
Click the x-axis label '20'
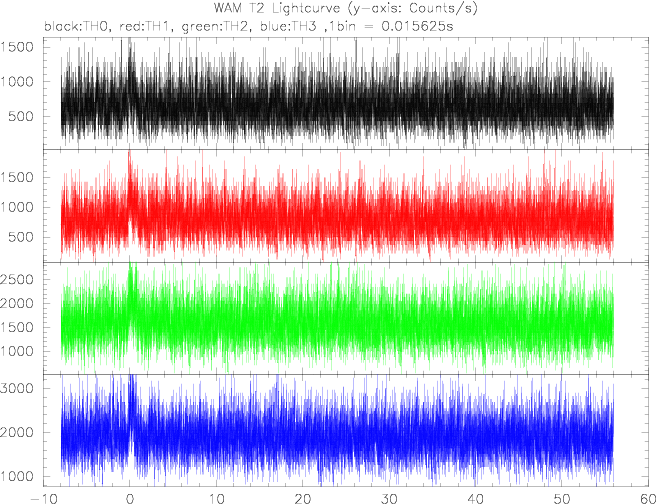pyautogui.click(x=302, y=499)
